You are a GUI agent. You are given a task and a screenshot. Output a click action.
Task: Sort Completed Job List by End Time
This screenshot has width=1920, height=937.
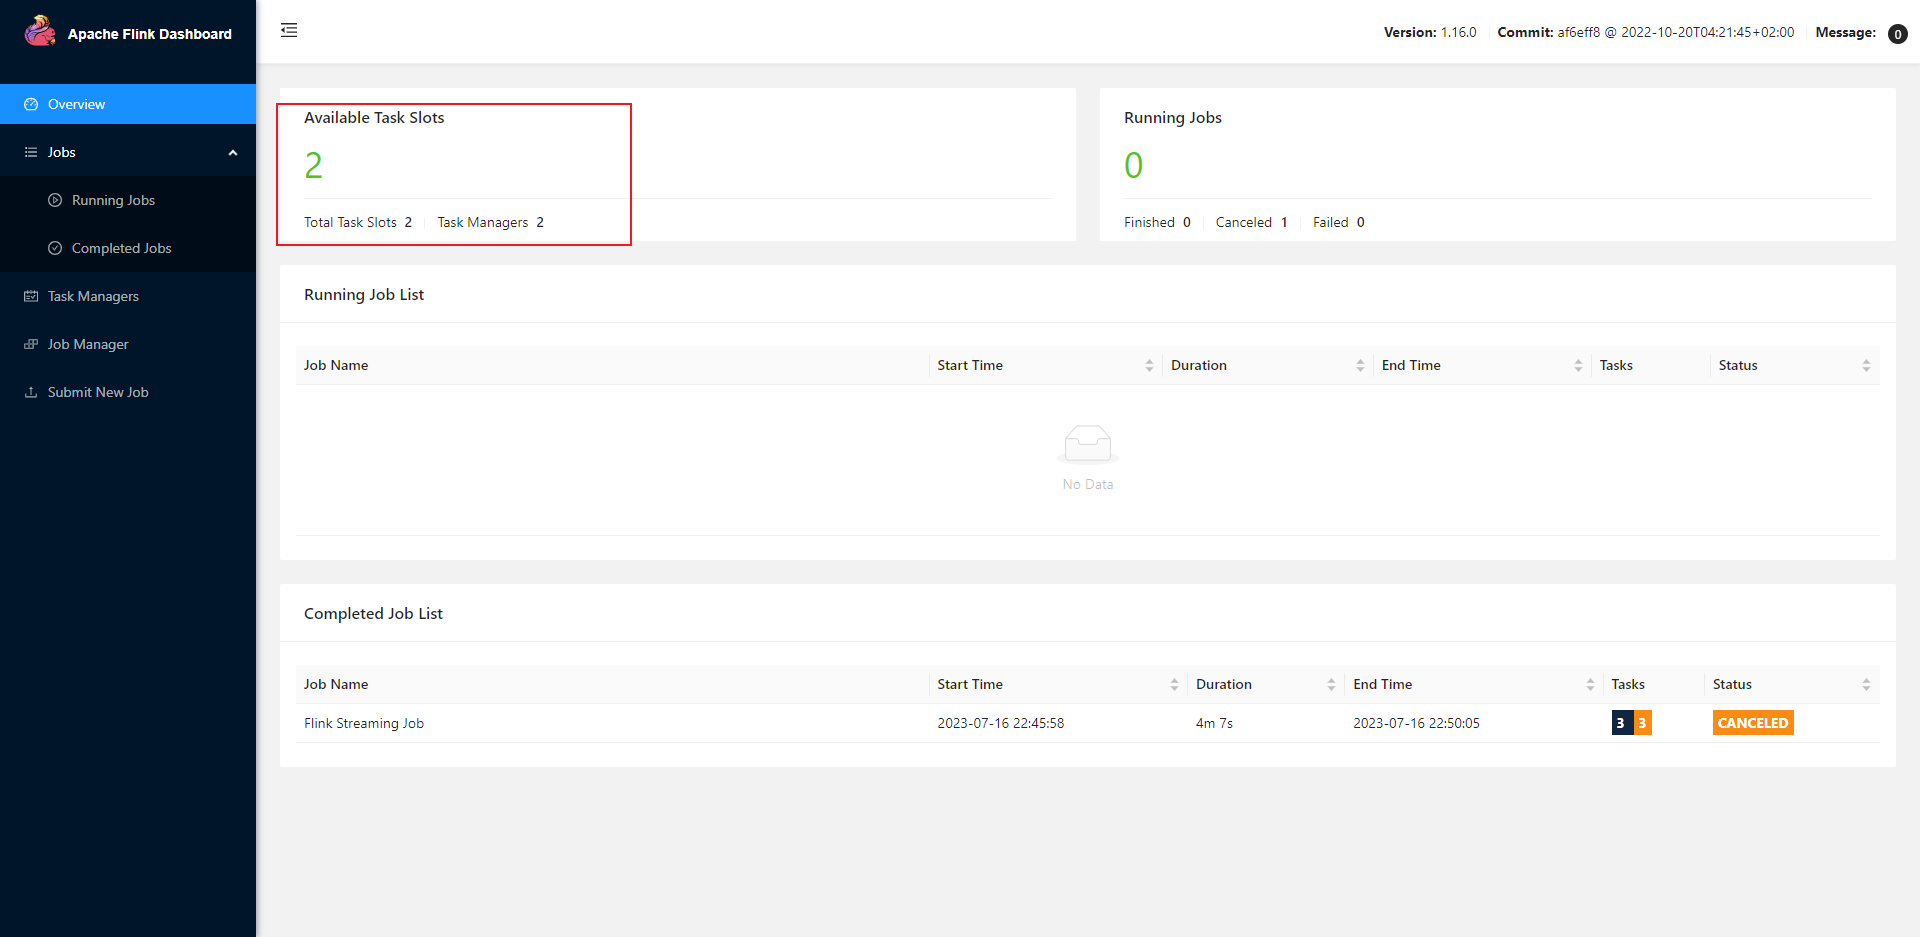(1590, 685)
